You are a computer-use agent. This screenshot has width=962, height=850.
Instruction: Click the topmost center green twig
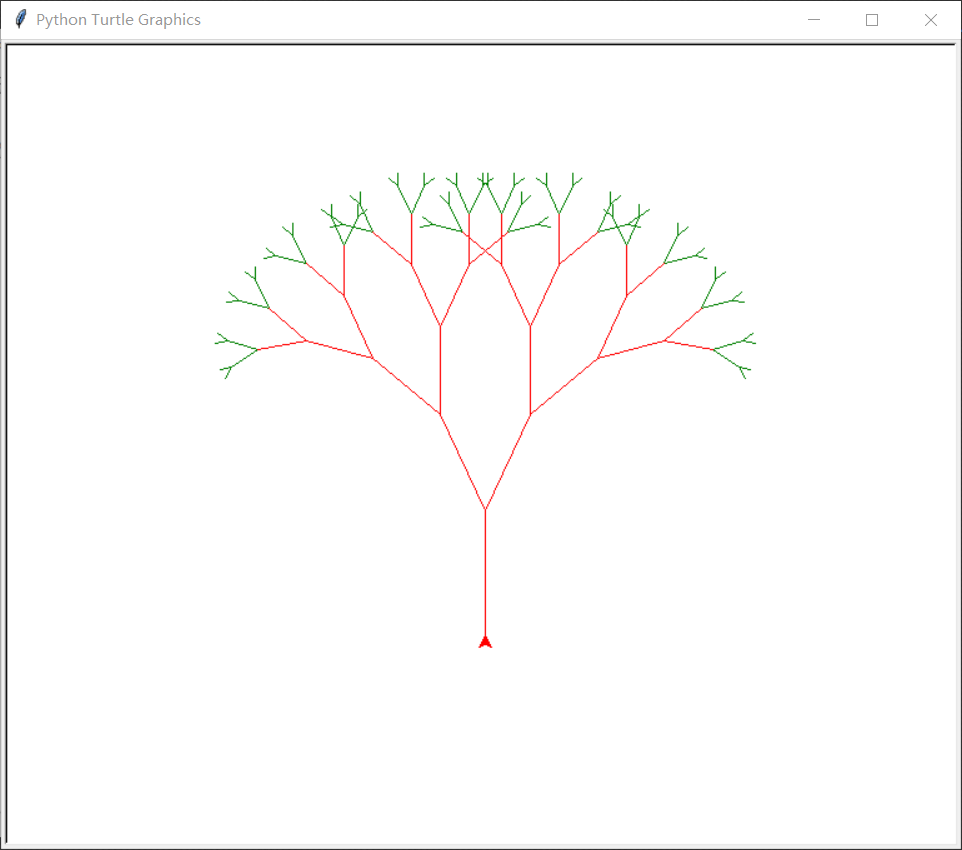pos(485,179)
